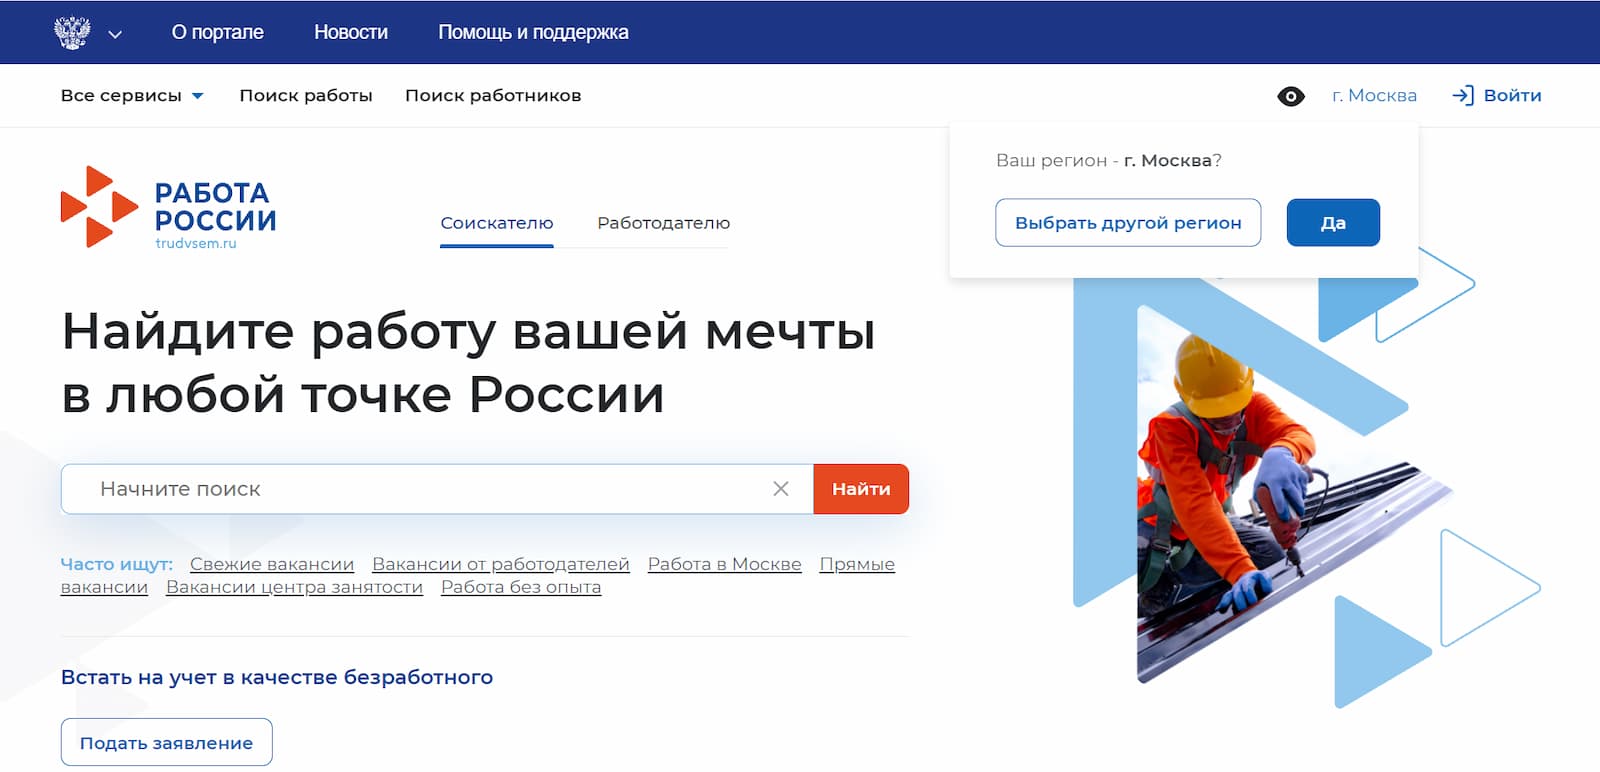Viewport: 1600px width, 772px height.
Task: Open Прямые вакансии link
Action: coord(857,564)
